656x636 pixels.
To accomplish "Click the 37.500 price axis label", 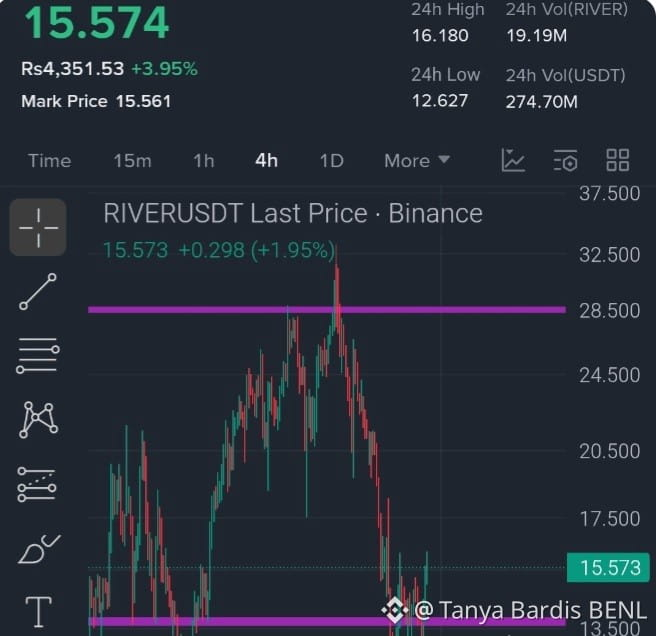I will (x=609, y=193).
